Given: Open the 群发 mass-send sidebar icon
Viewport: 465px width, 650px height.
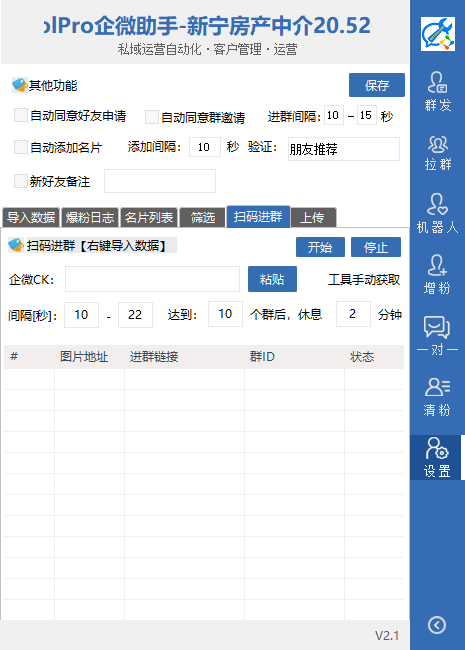Looking at the screenshot, I should coord(438,91).
